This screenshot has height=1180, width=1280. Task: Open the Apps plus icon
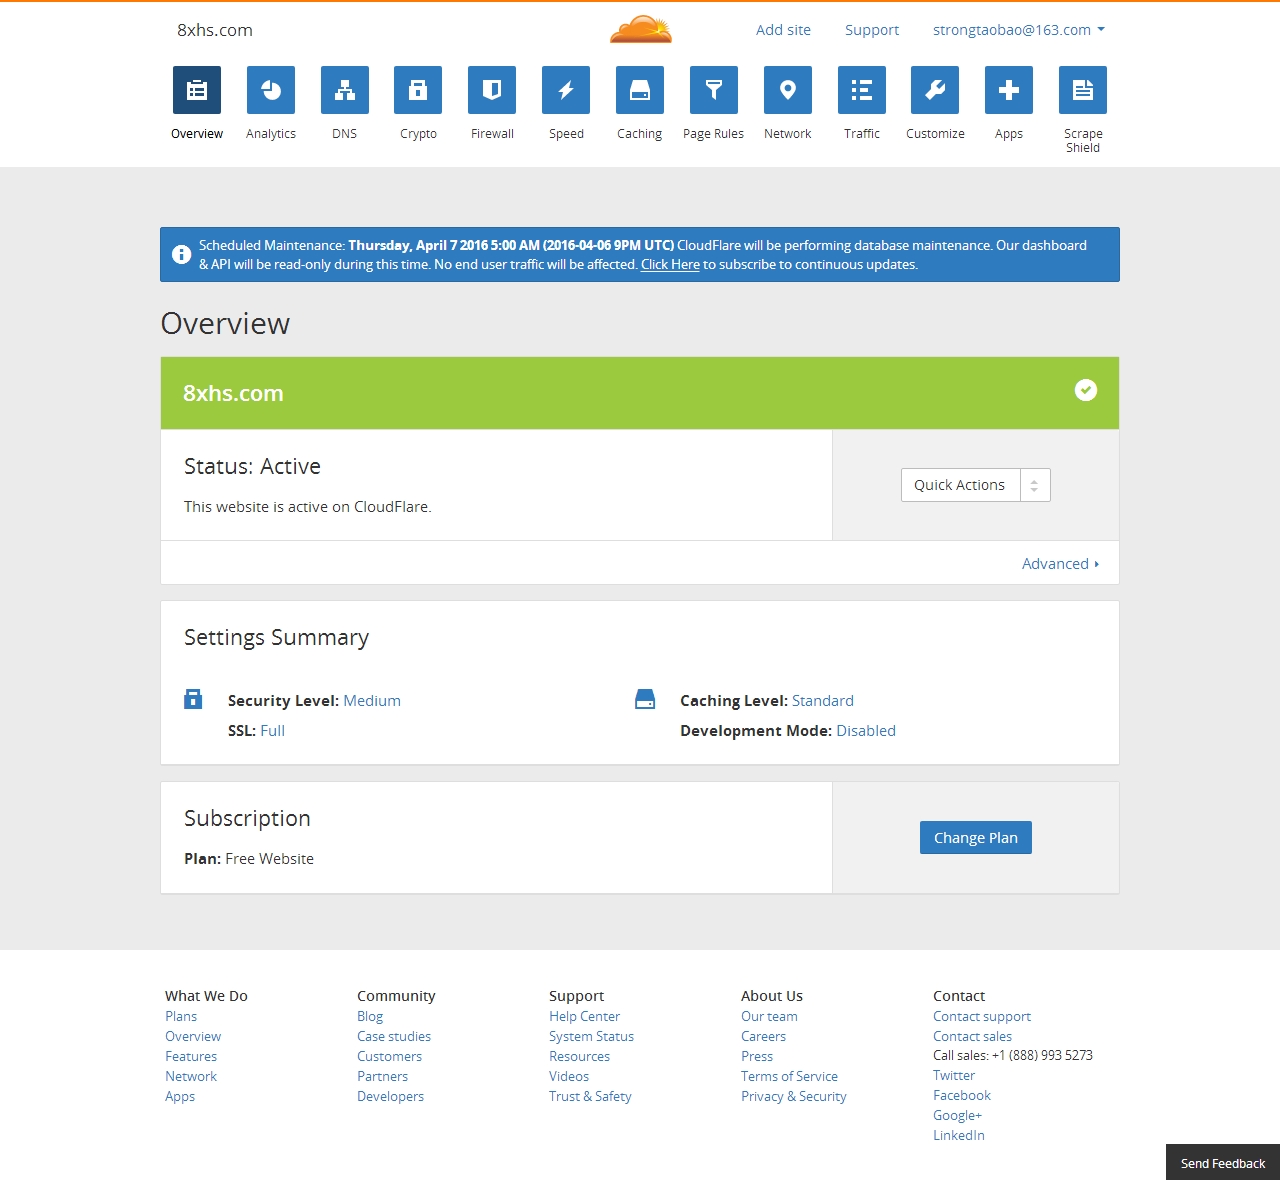pyautogui.click(x=1009, y=90)
